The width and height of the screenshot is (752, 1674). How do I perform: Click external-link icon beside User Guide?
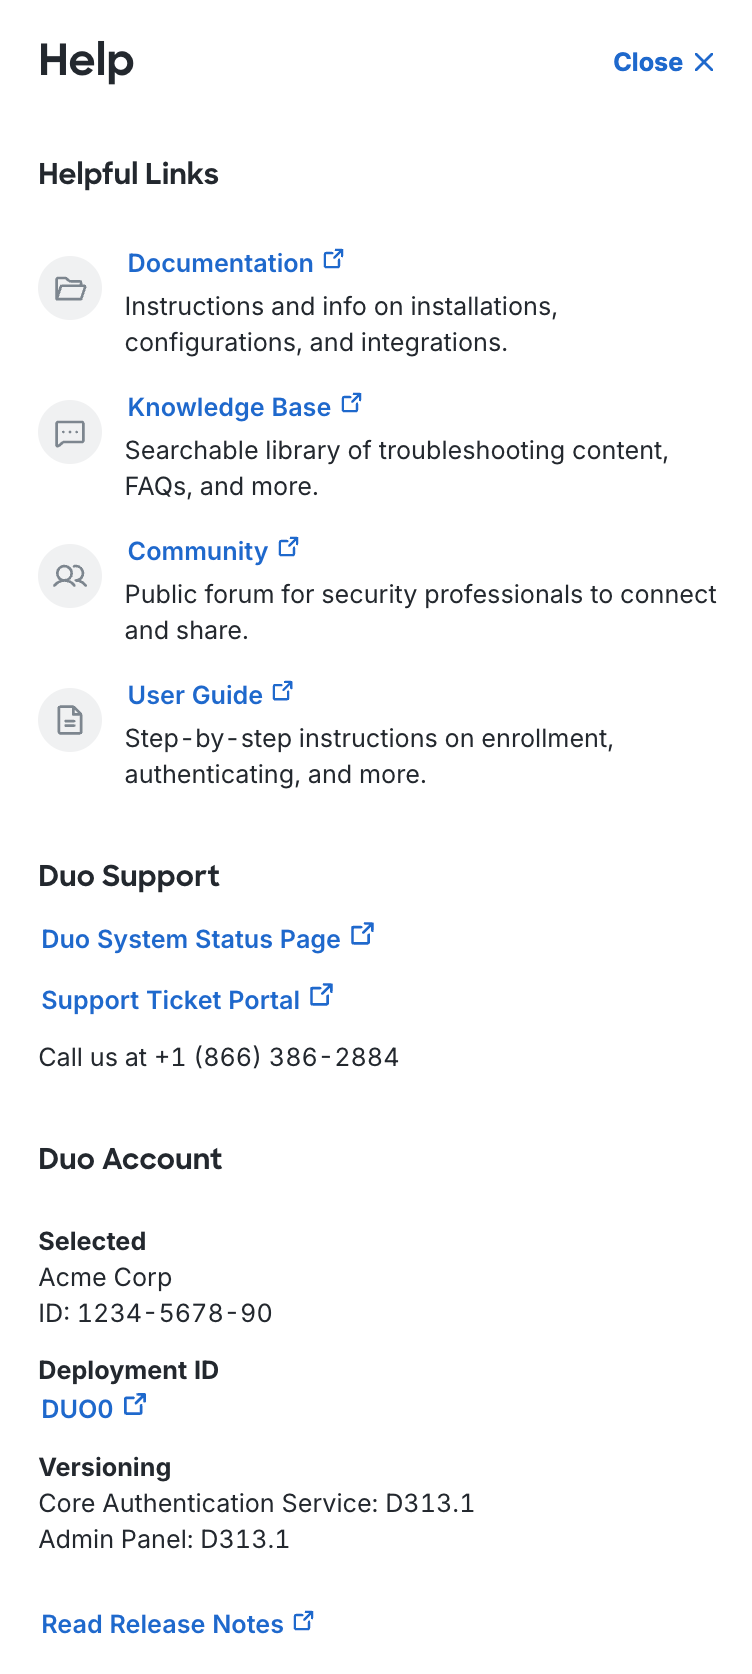point(283,692)
